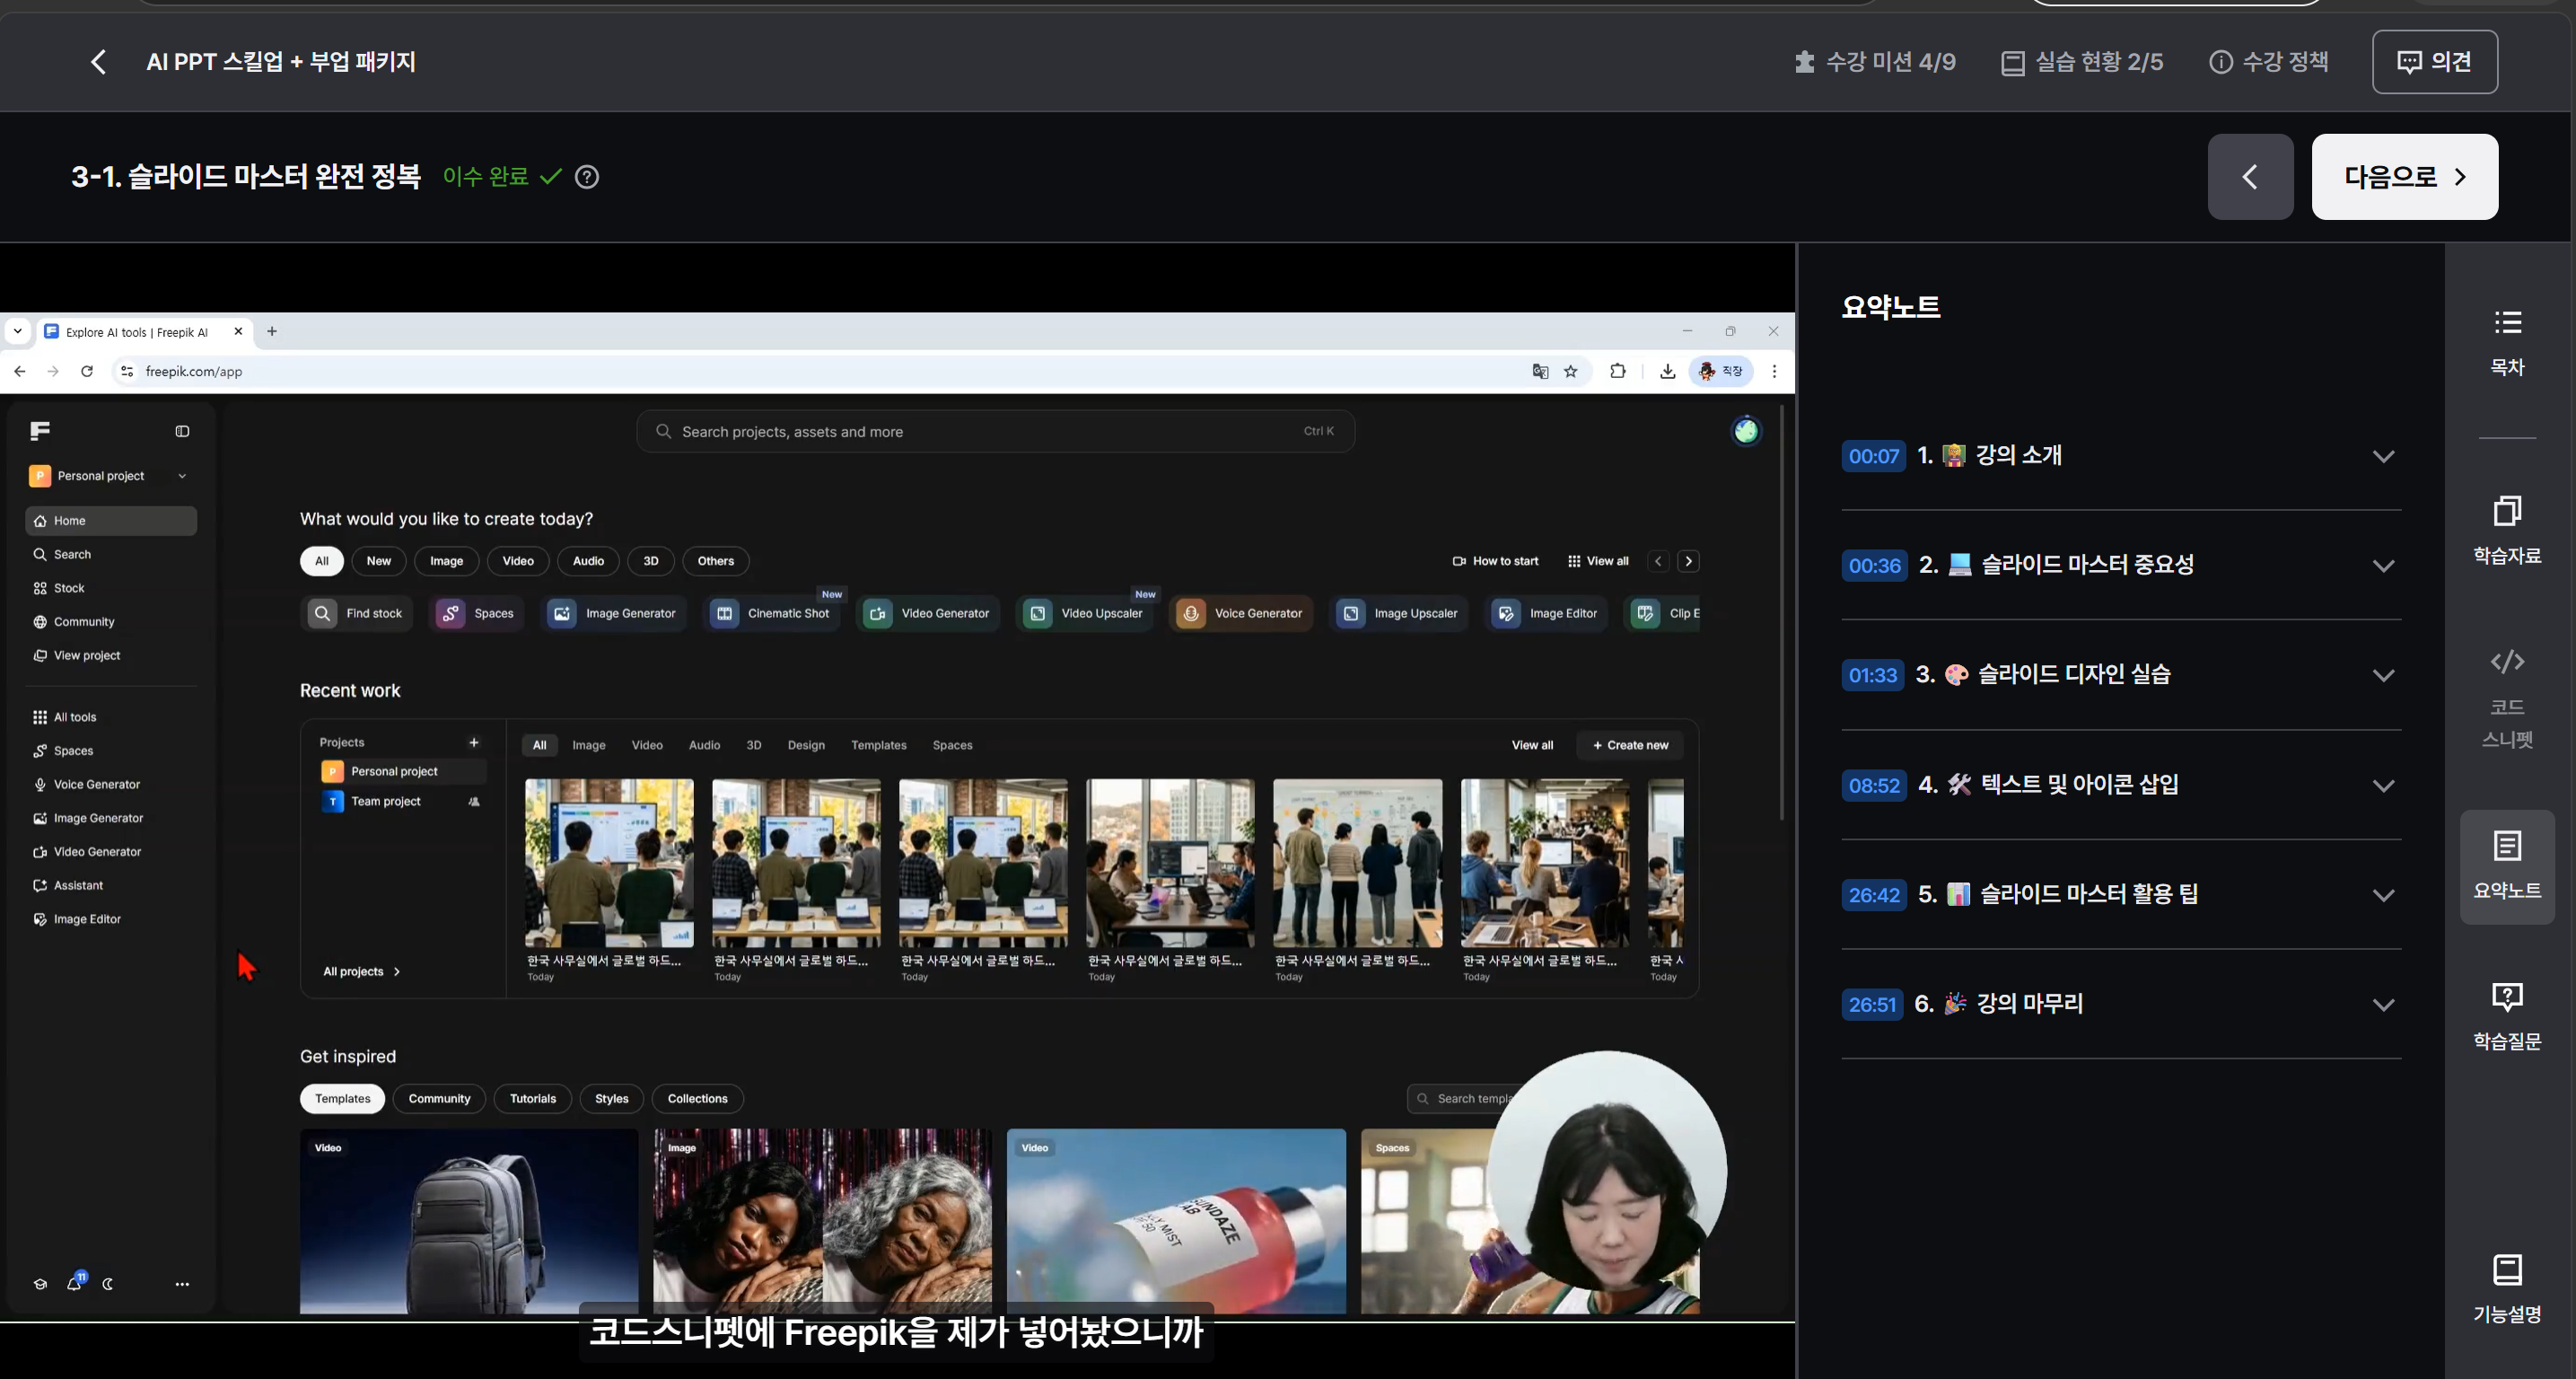2576x1379 pixels.
Task: Click the Freepik search projects field
Action: tap(995, 431)
